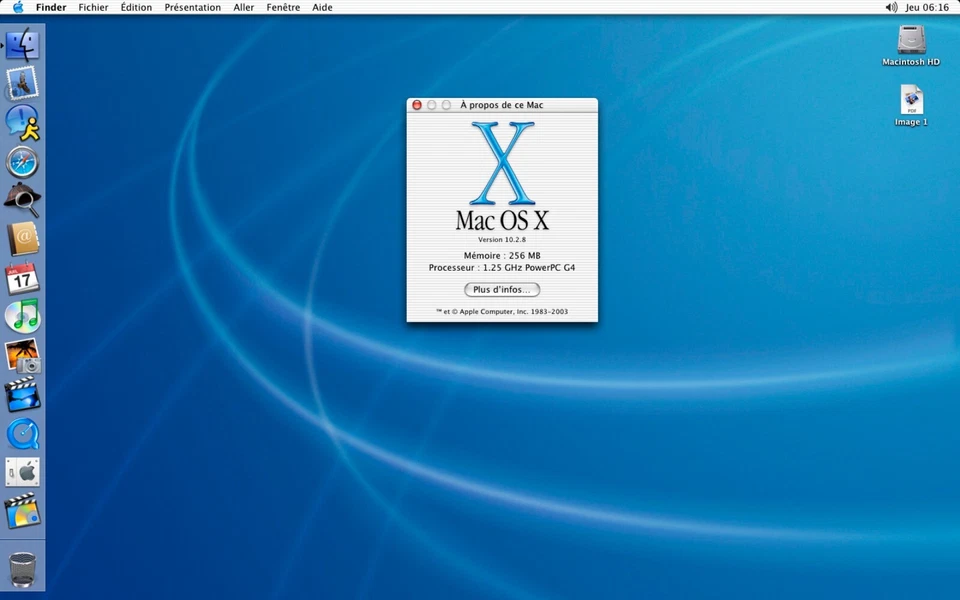
Task: Open System Preferences in dock
Action: (22, 472)
